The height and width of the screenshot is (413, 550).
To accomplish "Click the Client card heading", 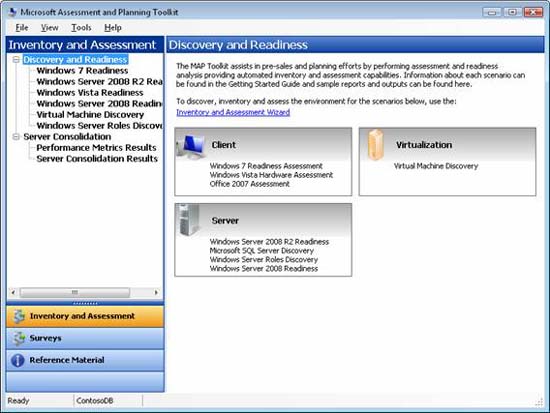I will click(x=223, y=145).
